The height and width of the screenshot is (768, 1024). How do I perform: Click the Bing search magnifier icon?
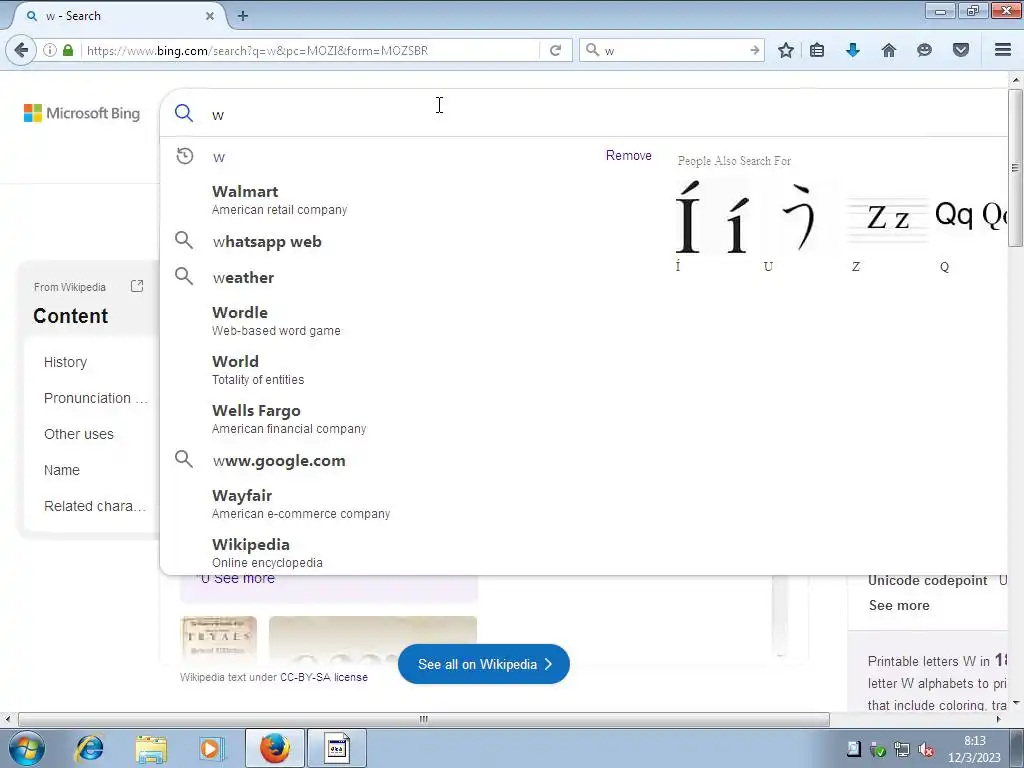(x=184, y=113)
